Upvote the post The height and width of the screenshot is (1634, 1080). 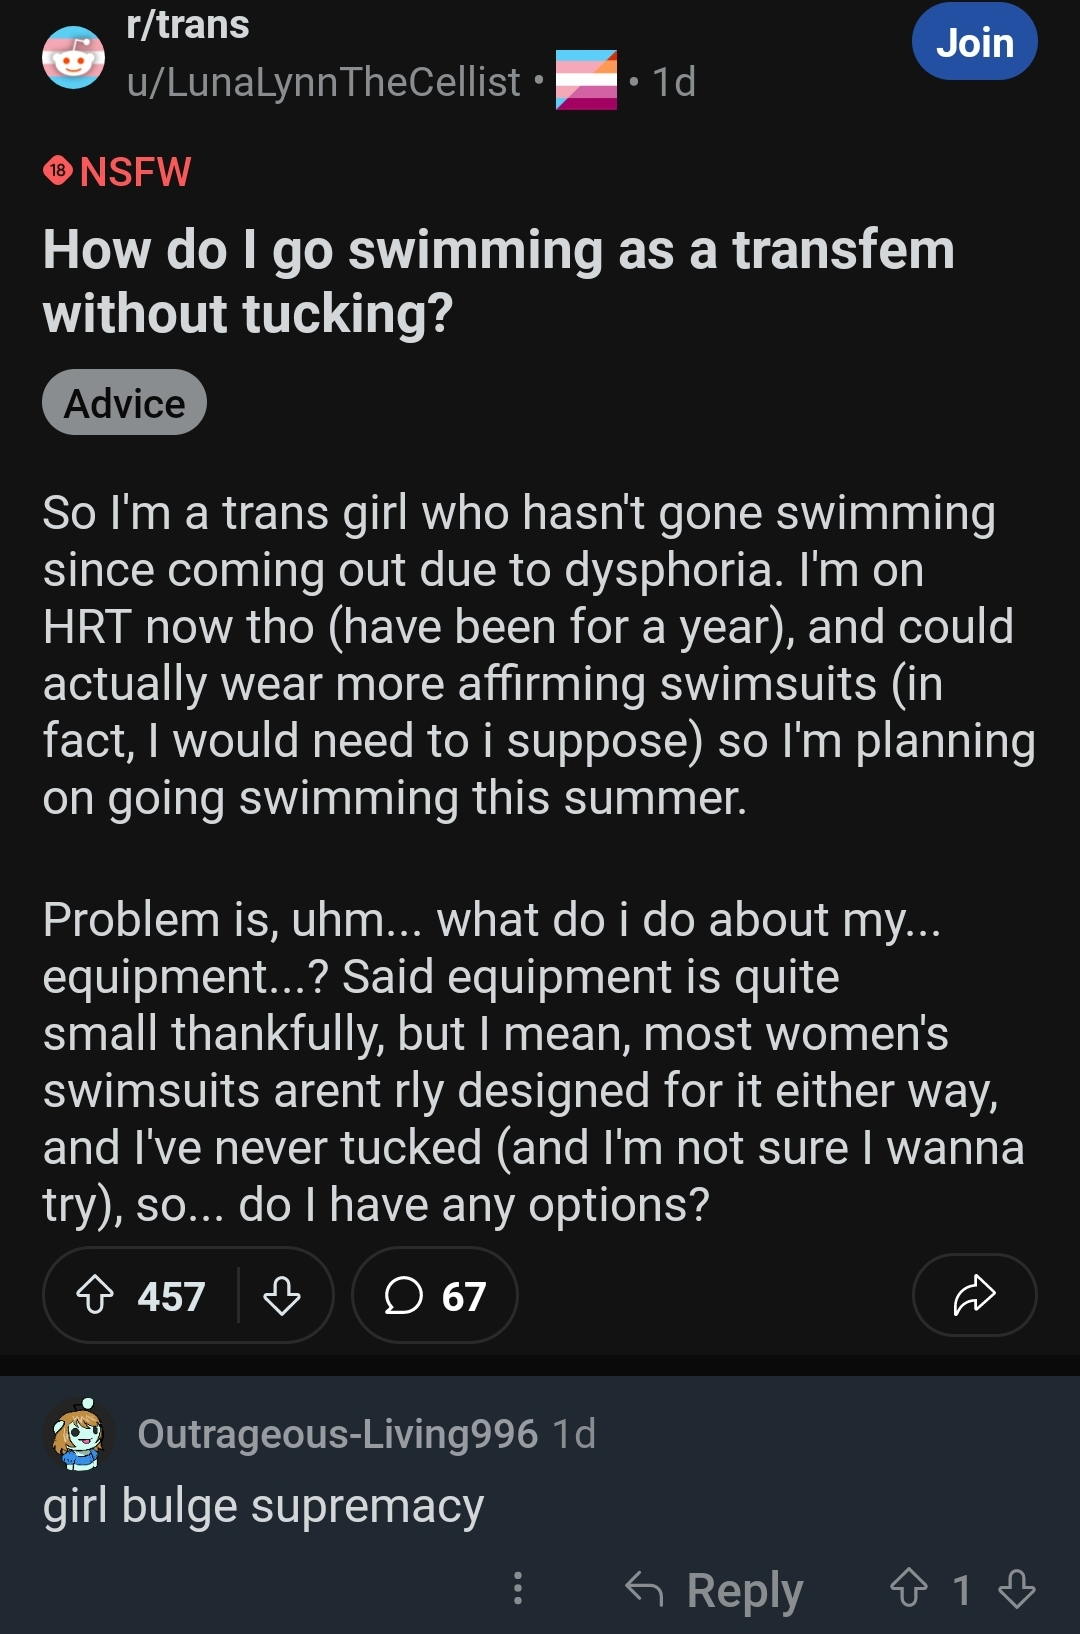pyautogui.click(x=95, y=1295)
